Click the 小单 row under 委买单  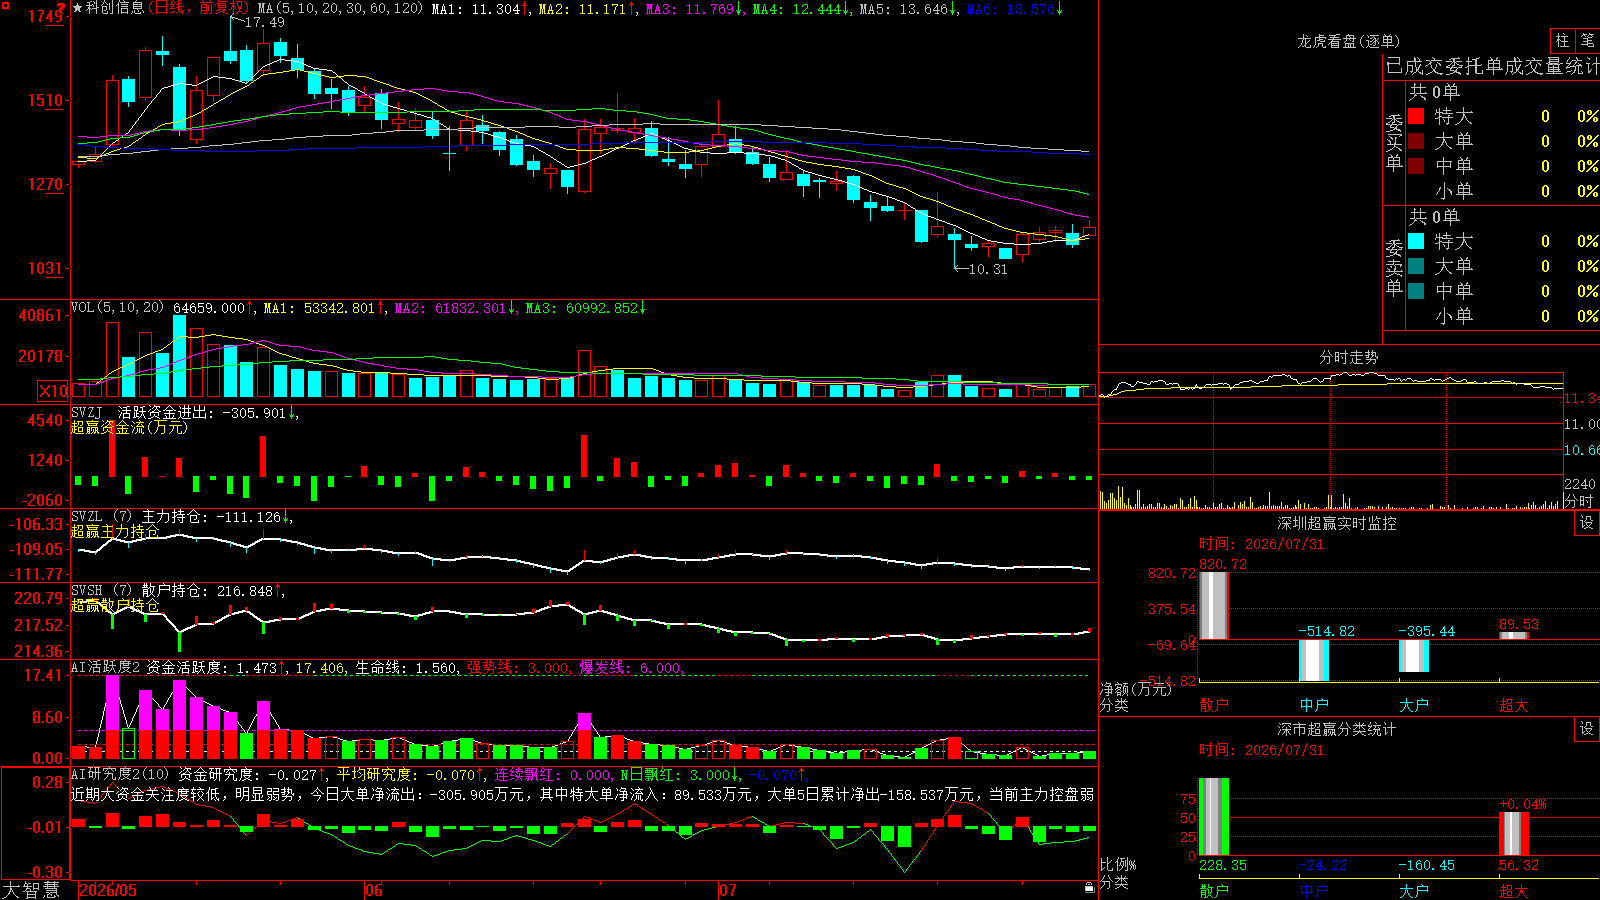[1503, 191]
